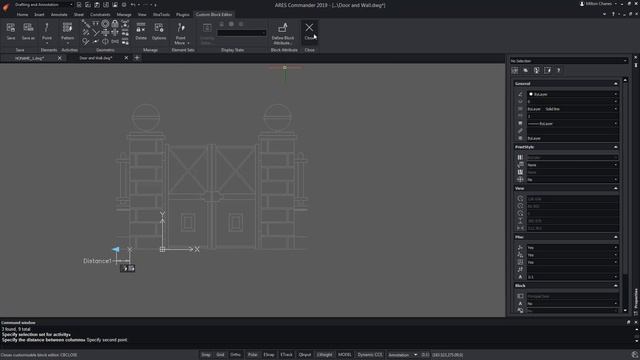Viewport: 640px width, 360px height.
Task: Toggle LWeight display in status bar
Action: [324, 355]
